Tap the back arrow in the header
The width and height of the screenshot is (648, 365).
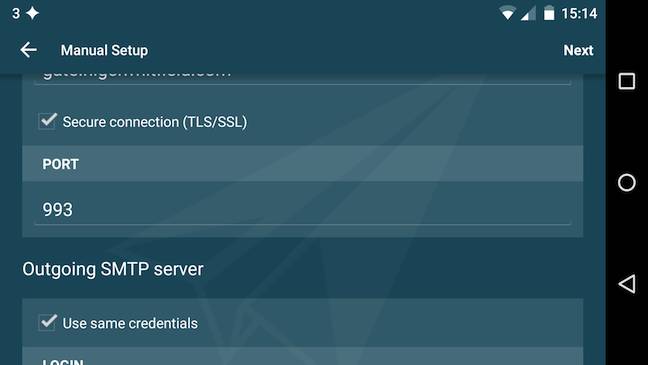pyautogui.click(x=29, y=50)
